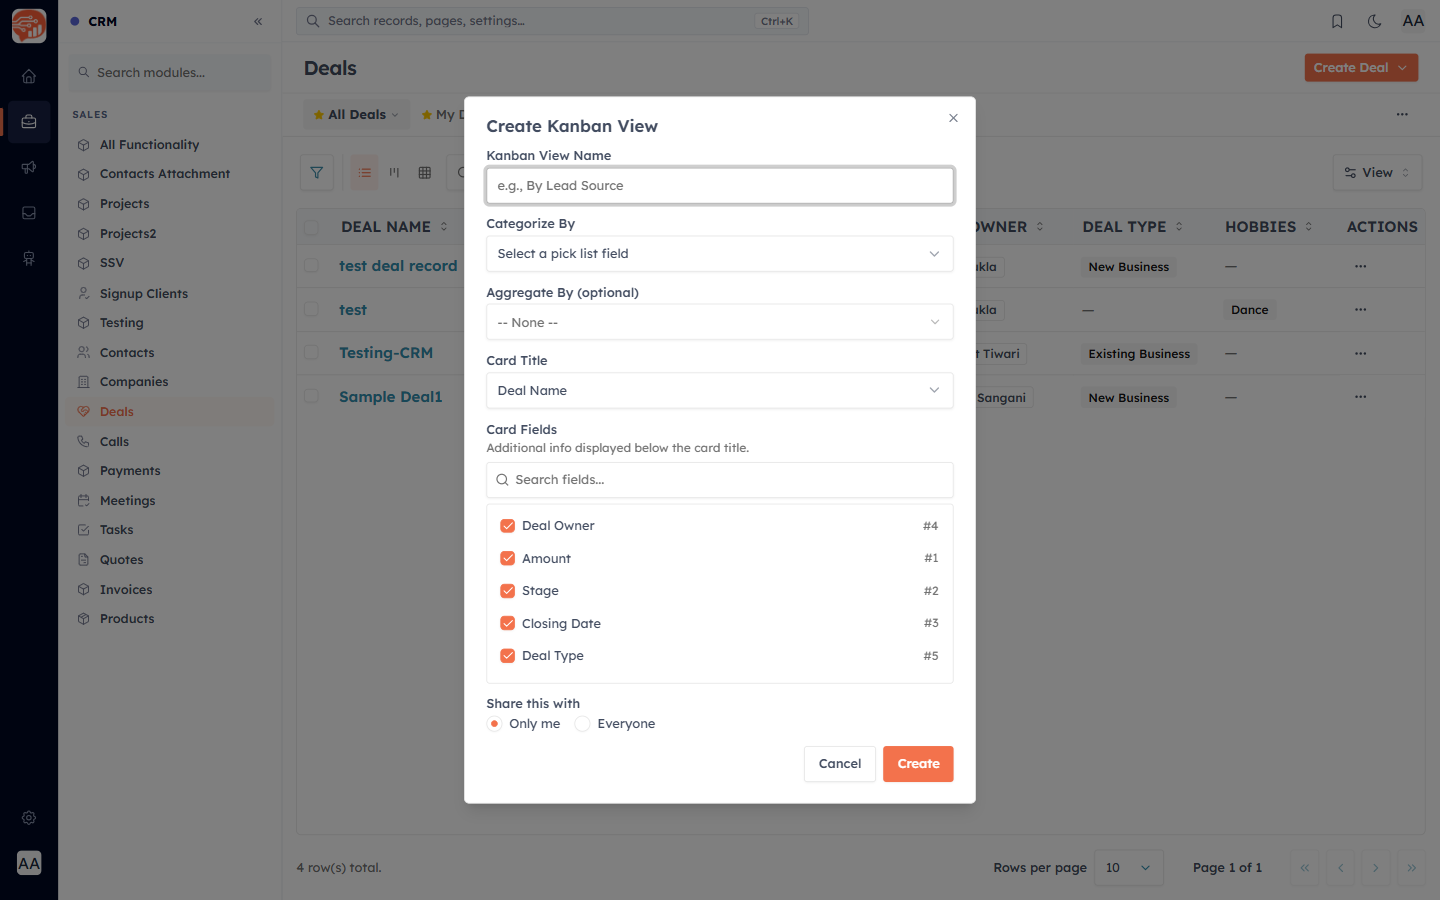Toggle dark mode moon icon
1440x900 pixels.
1374,21
